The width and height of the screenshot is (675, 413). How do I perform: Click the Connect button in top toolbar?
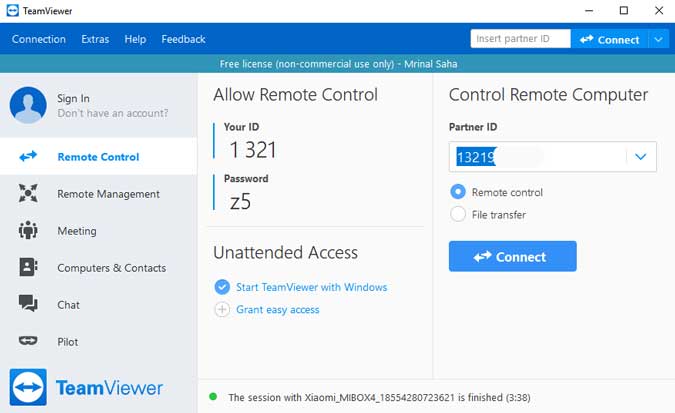[609, 40]
